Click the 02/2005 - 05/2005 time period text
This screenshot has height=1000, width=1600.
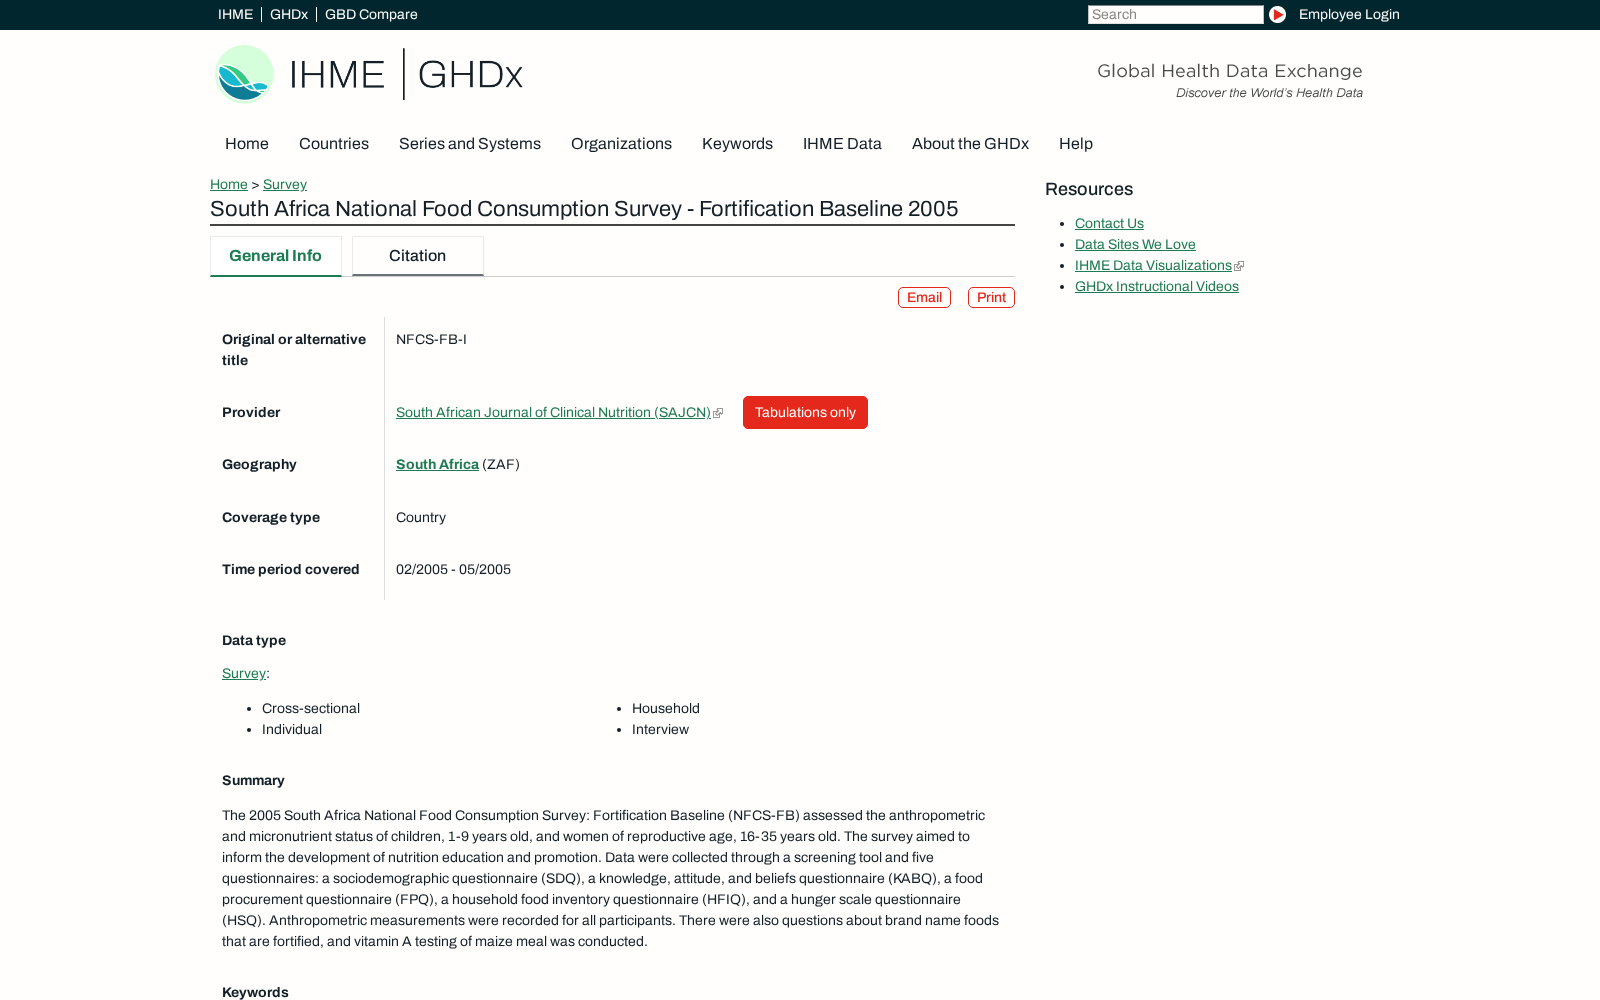pyautogui.click(x=453, y=569)
